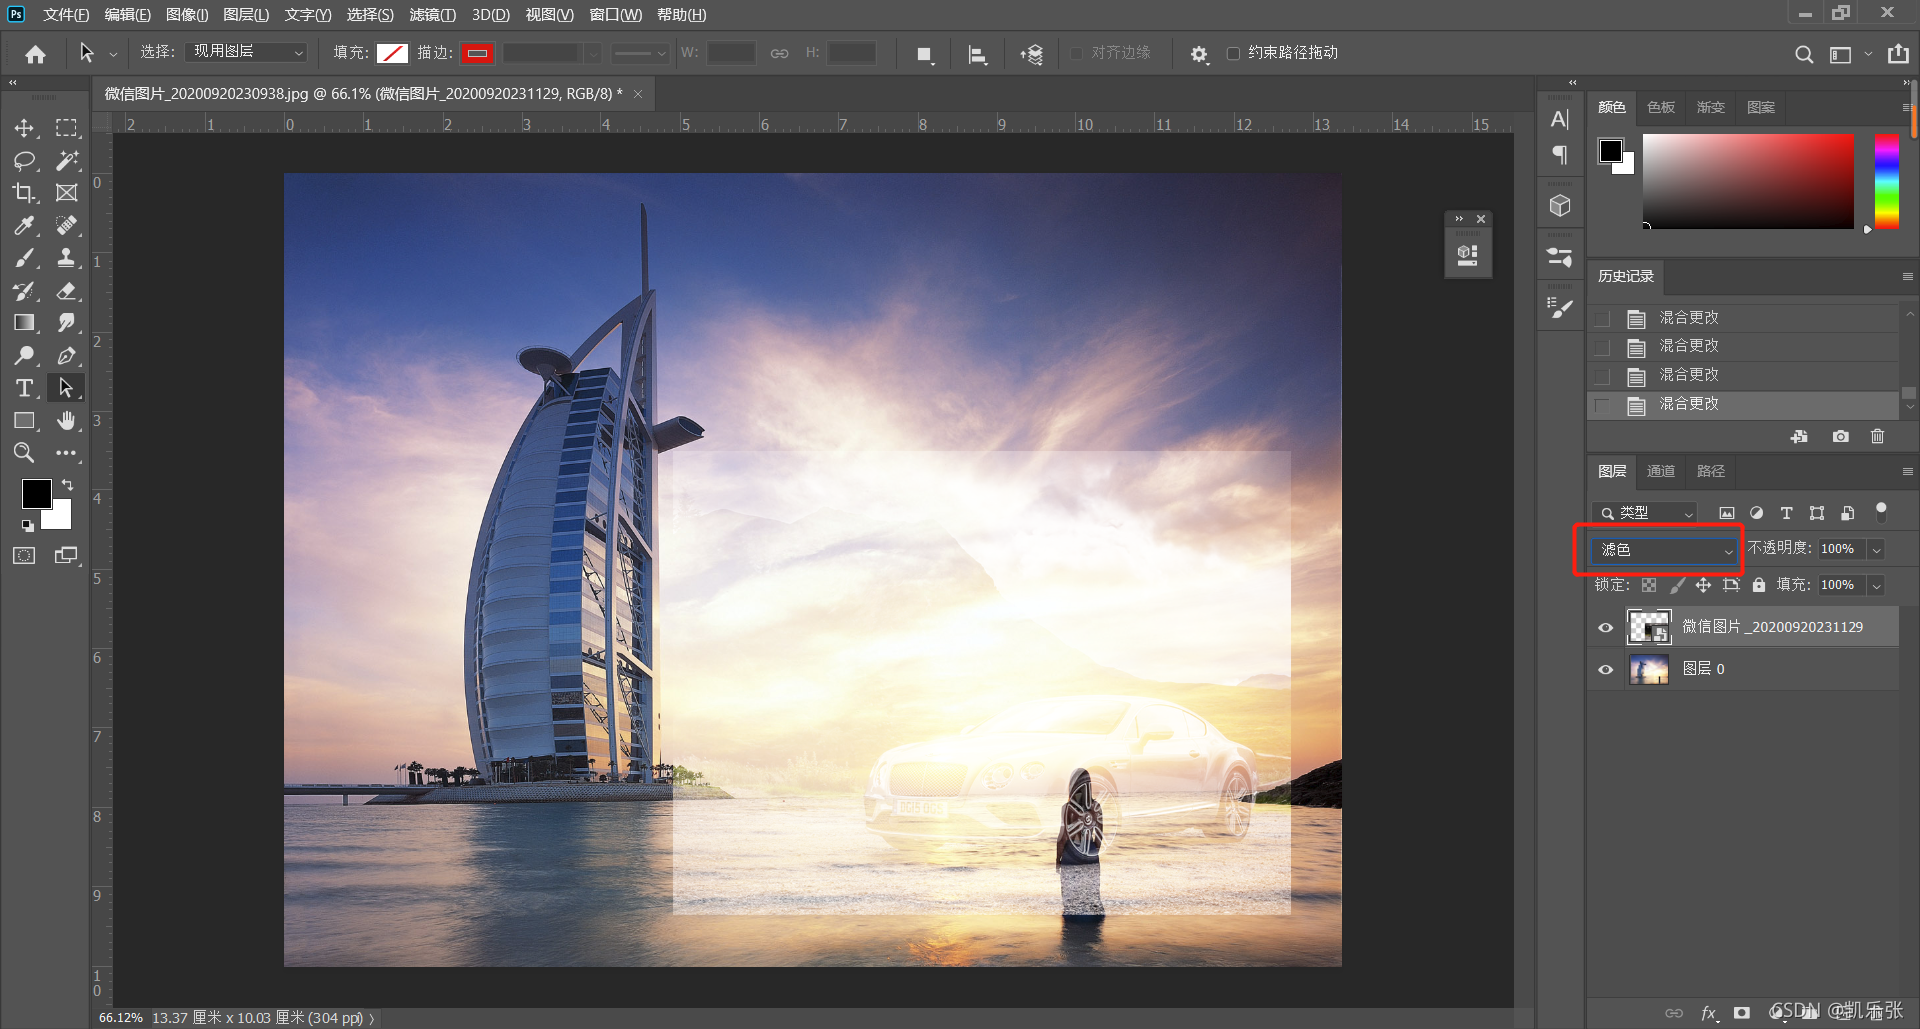Select the Eyedropper tool
The width and height of the screenshot is (1920, 1029).
pyautogui.click(x=24, y=225)
